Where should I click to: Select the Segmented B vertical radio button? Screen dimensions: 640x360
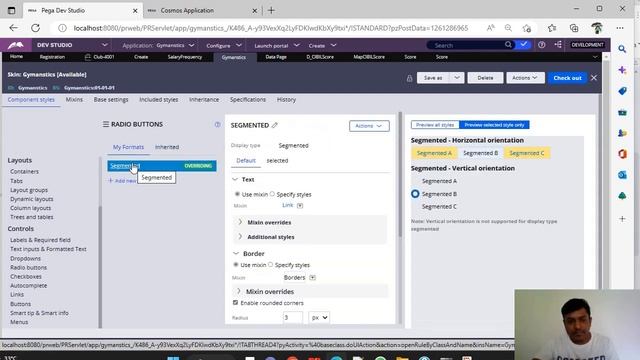pos(415,194)
